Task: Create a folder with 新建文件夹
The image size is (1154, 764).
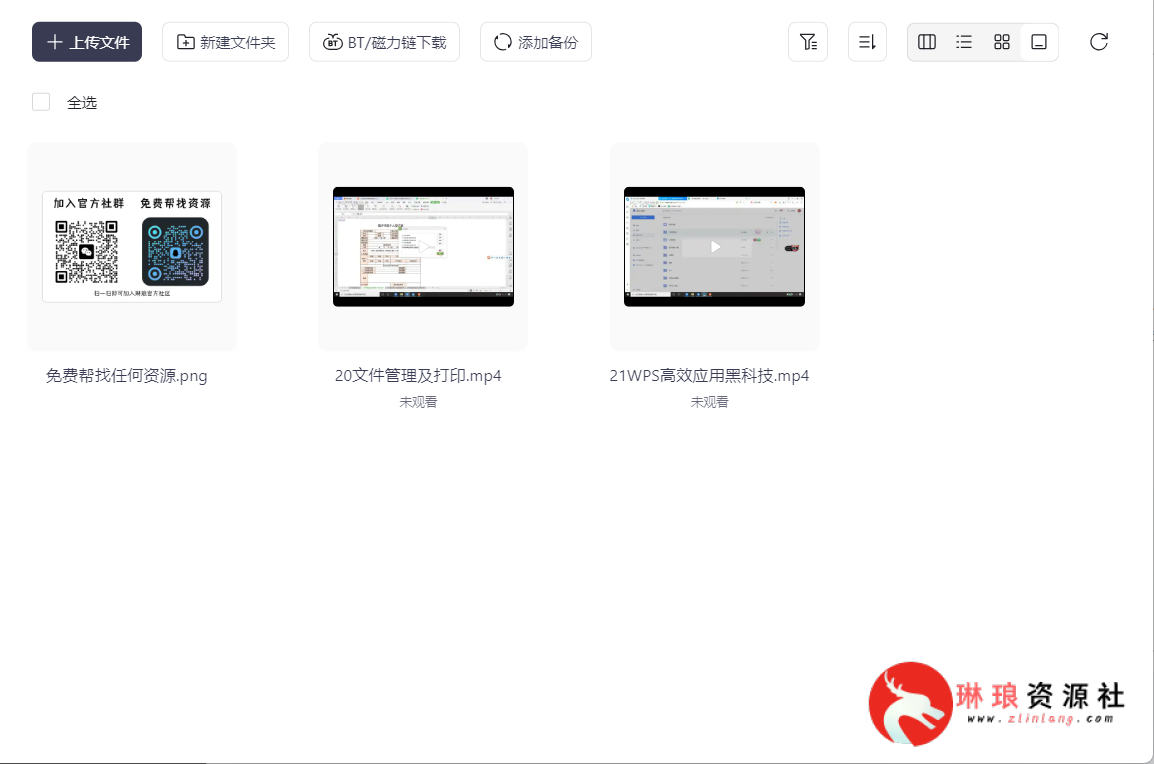Action: 225,42
